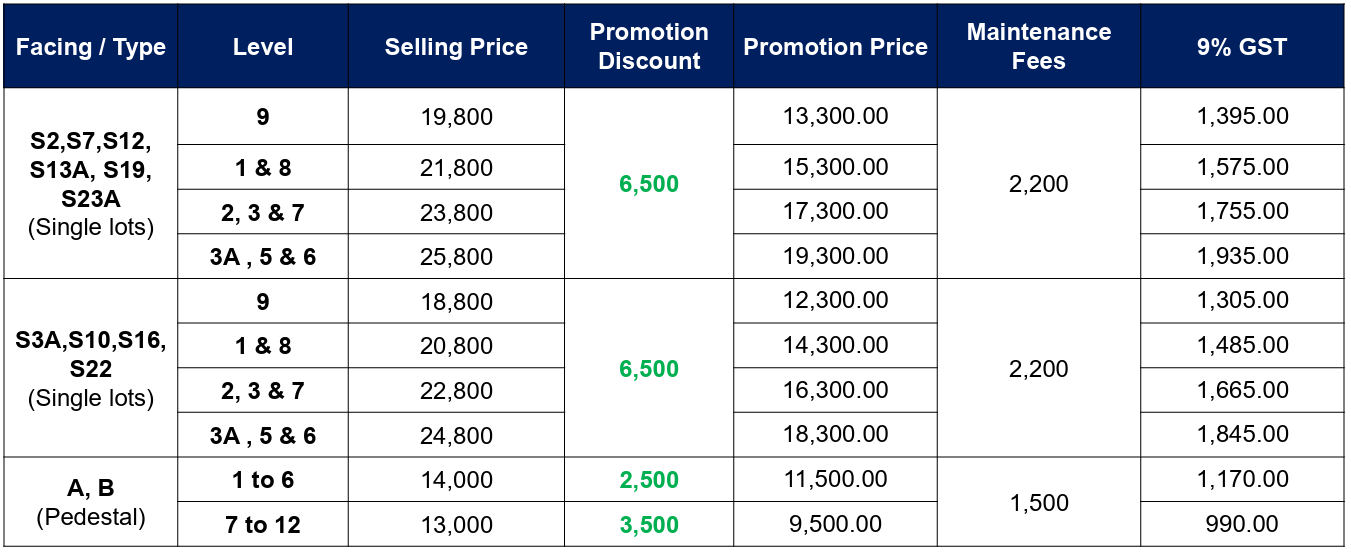Click the 19,800 selling price cell
The height and width of the screenshot is (553, 1351).
click(x=456, y=117)
